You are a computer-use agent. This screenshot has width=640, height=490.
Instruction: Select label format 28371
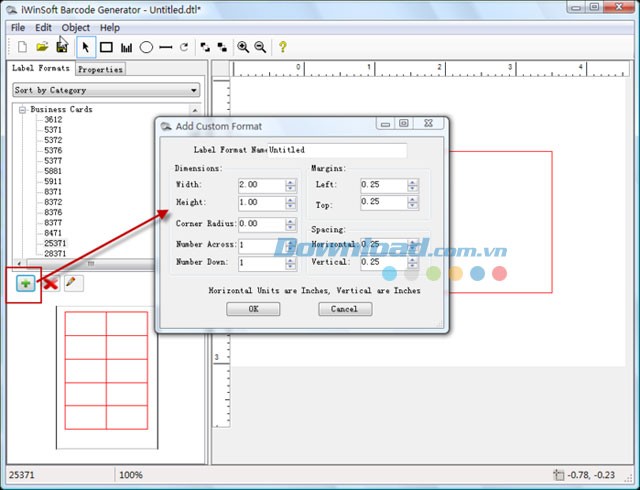(55, 254)
